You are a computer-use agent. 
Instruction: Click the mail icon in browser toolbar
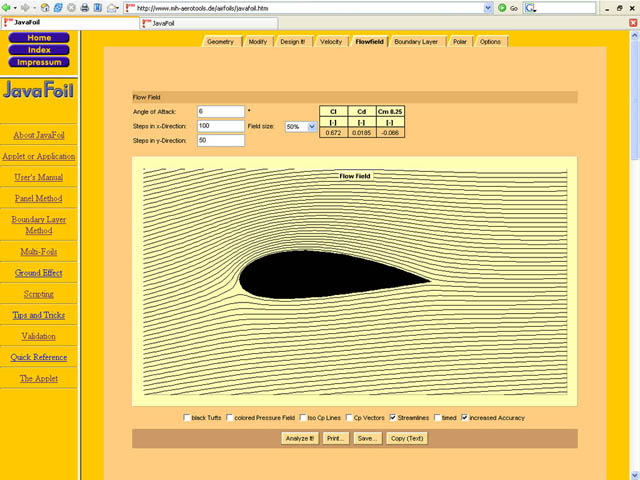click(111, 8)
